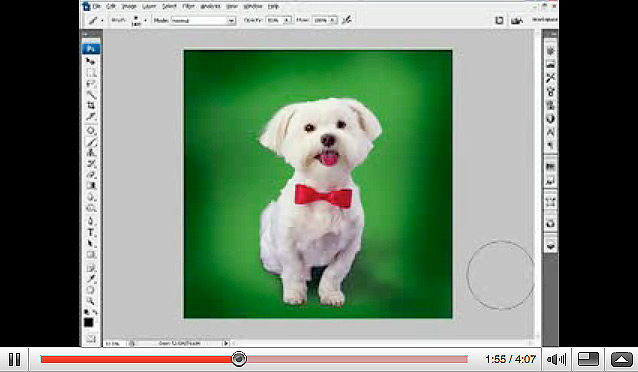Toggle the Airbrush option in options bar
638x372 pixels.
347,20
